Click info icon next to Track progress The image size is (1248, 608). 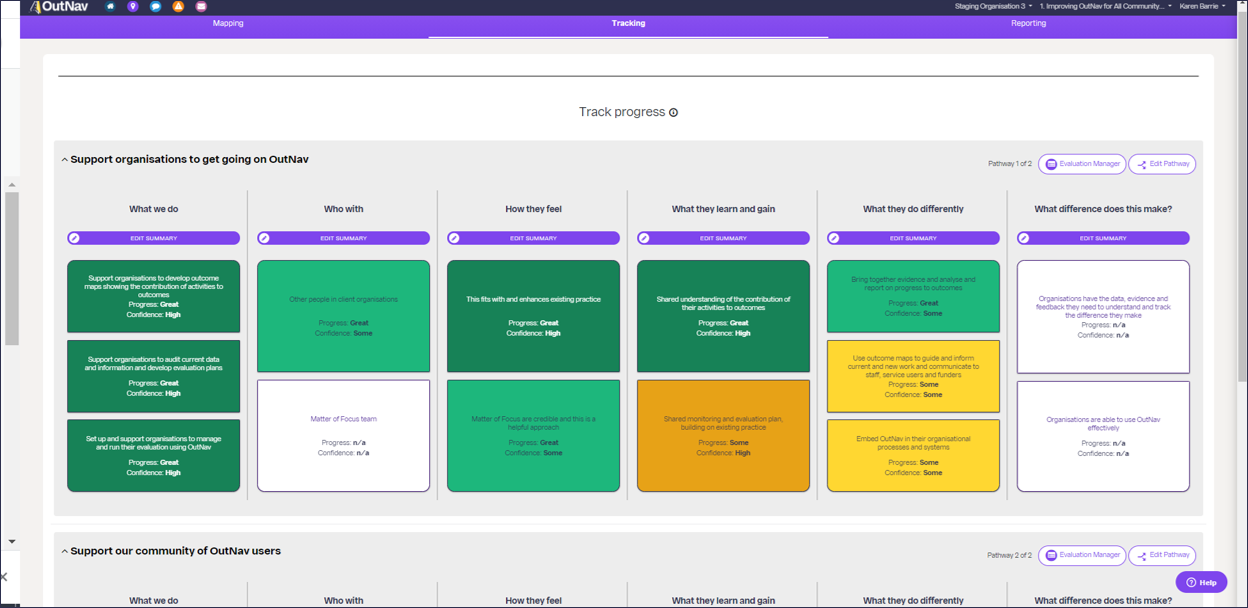(x=674, y=113)
